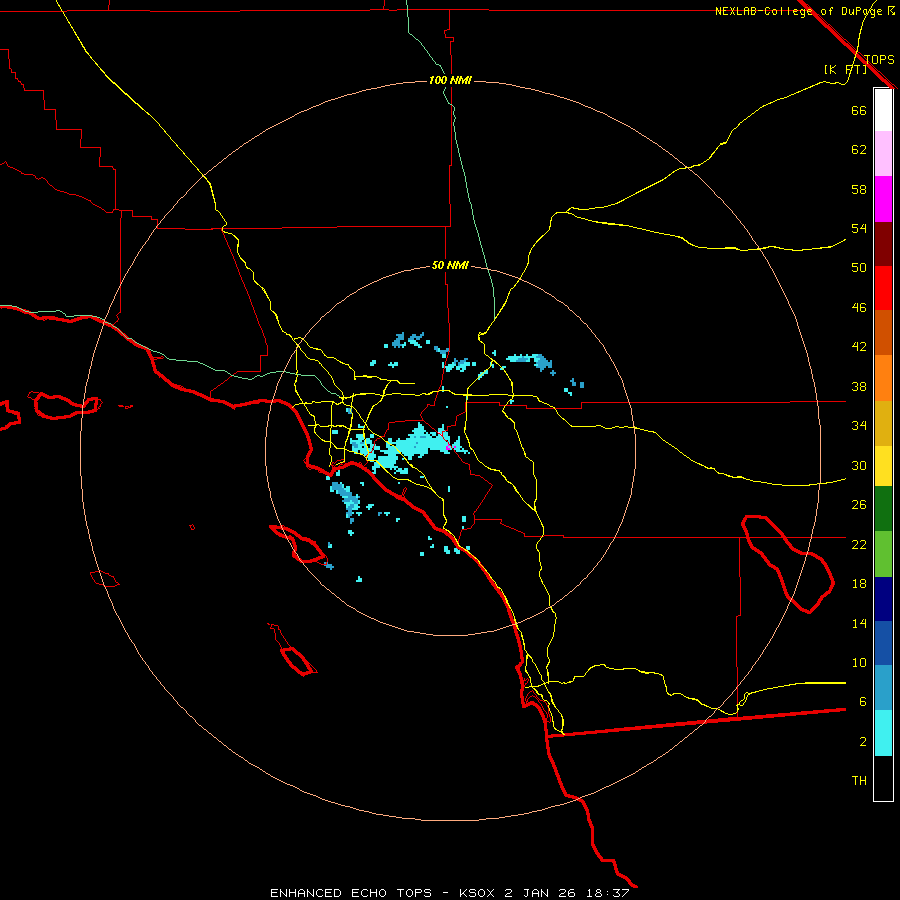900x900 pixels.
Task: Click the "2 JAN 26 18:37" timestamp
Action: click(x=567, y=893)
